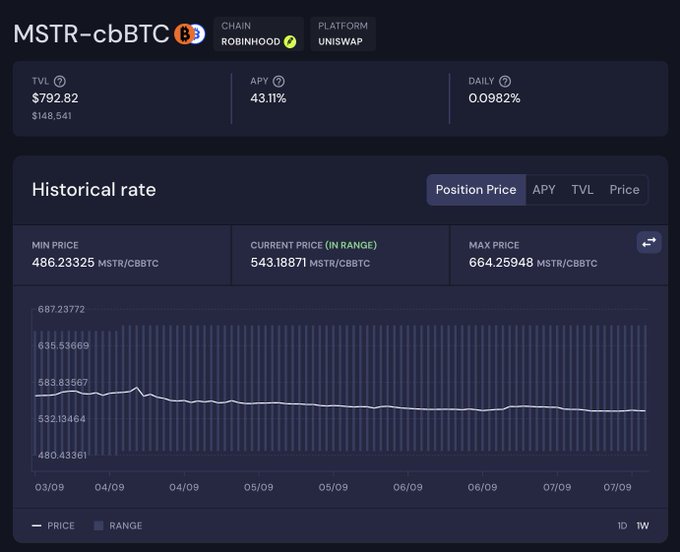Click the y-axis label 635.53669
Viewport: 680px width, 552px height.
pos(63,346)
